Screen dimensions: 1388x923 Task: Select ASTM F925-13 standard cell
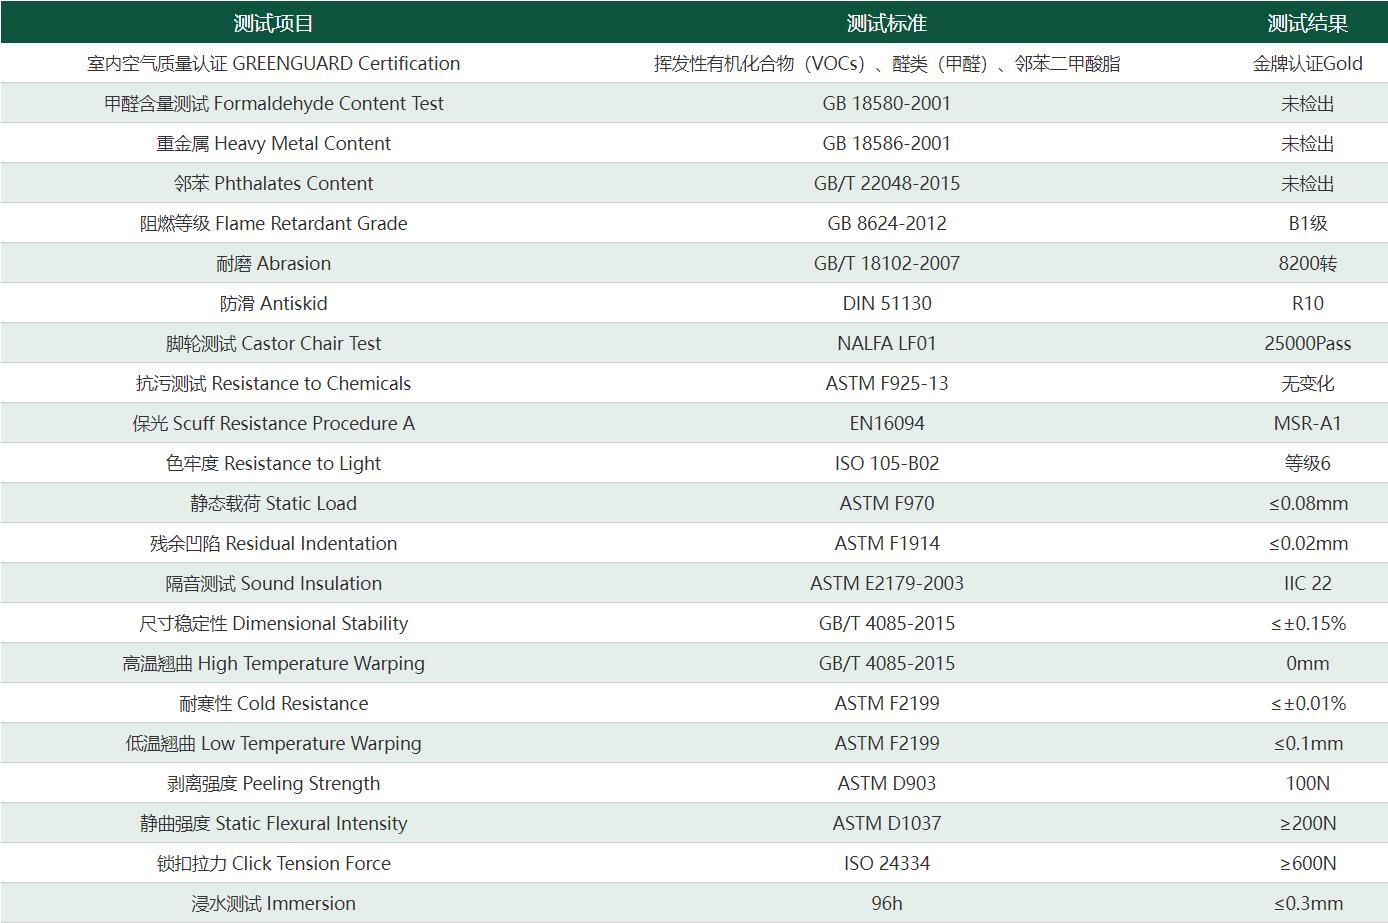click(887, 383)
